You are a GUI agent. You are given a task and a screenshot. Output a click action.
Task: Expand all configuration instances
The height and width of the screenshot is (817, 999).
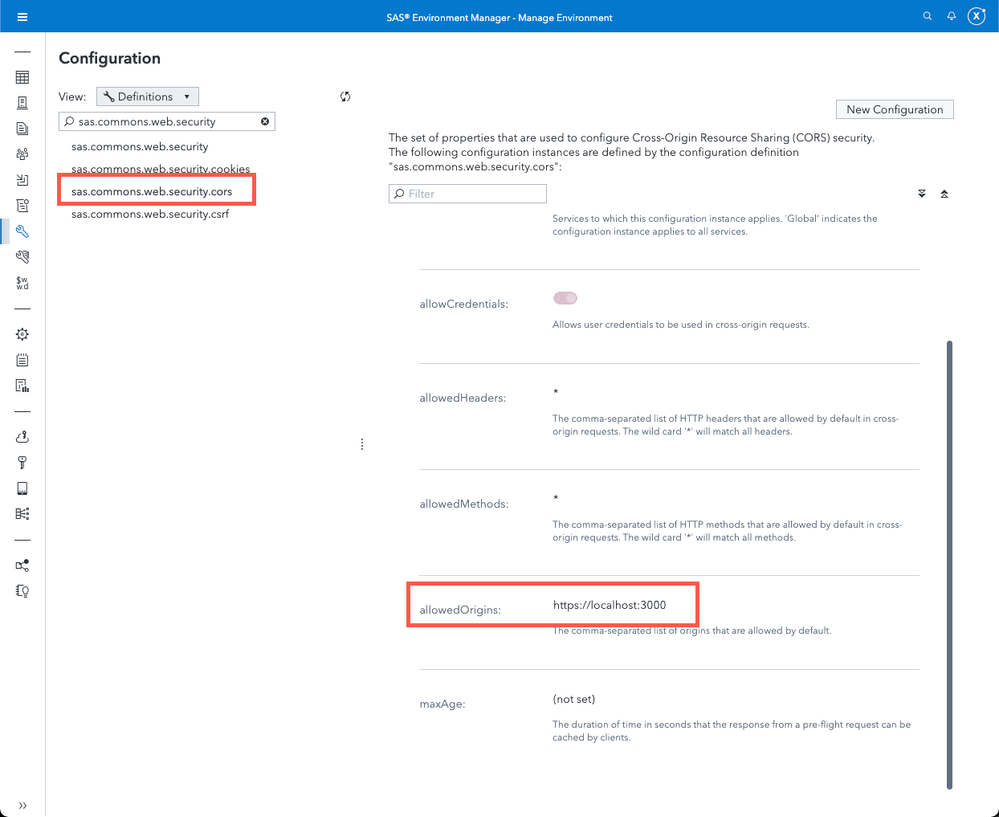point(921,194)
